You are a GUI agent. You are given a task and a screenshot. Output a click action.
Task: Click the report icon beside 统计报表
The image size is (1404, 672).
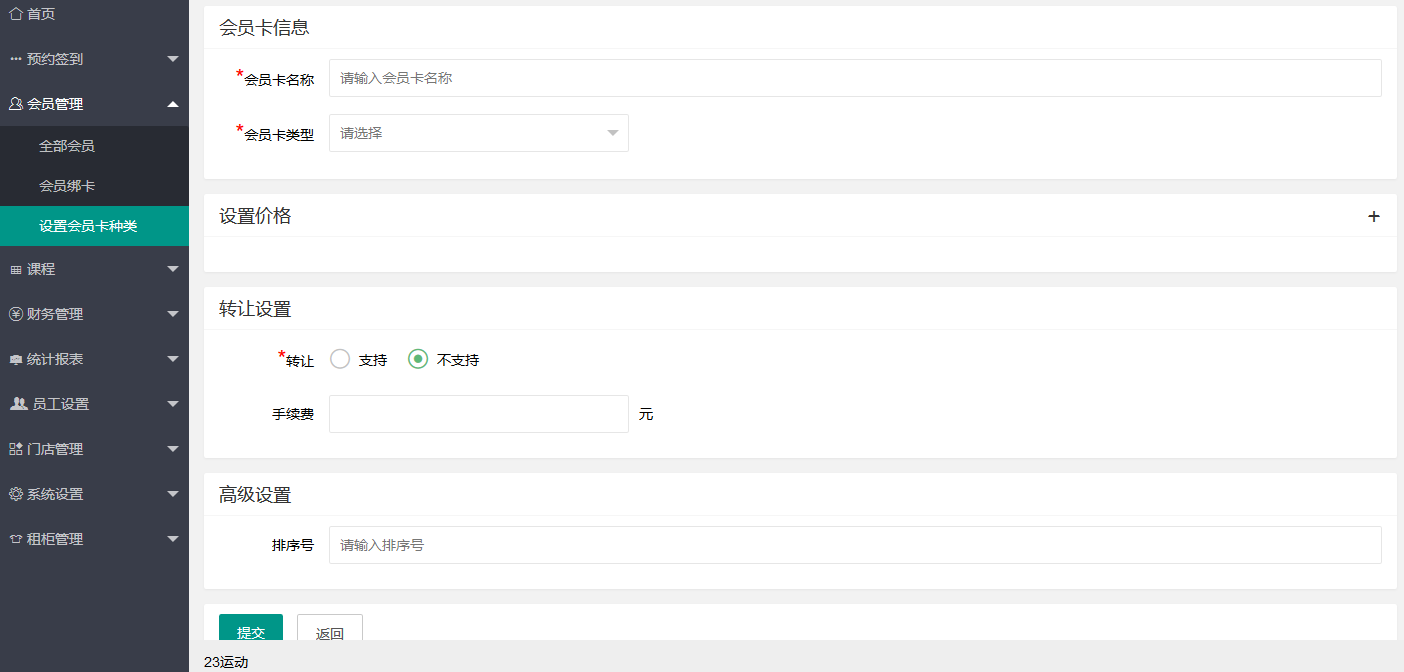pos(16,359)
